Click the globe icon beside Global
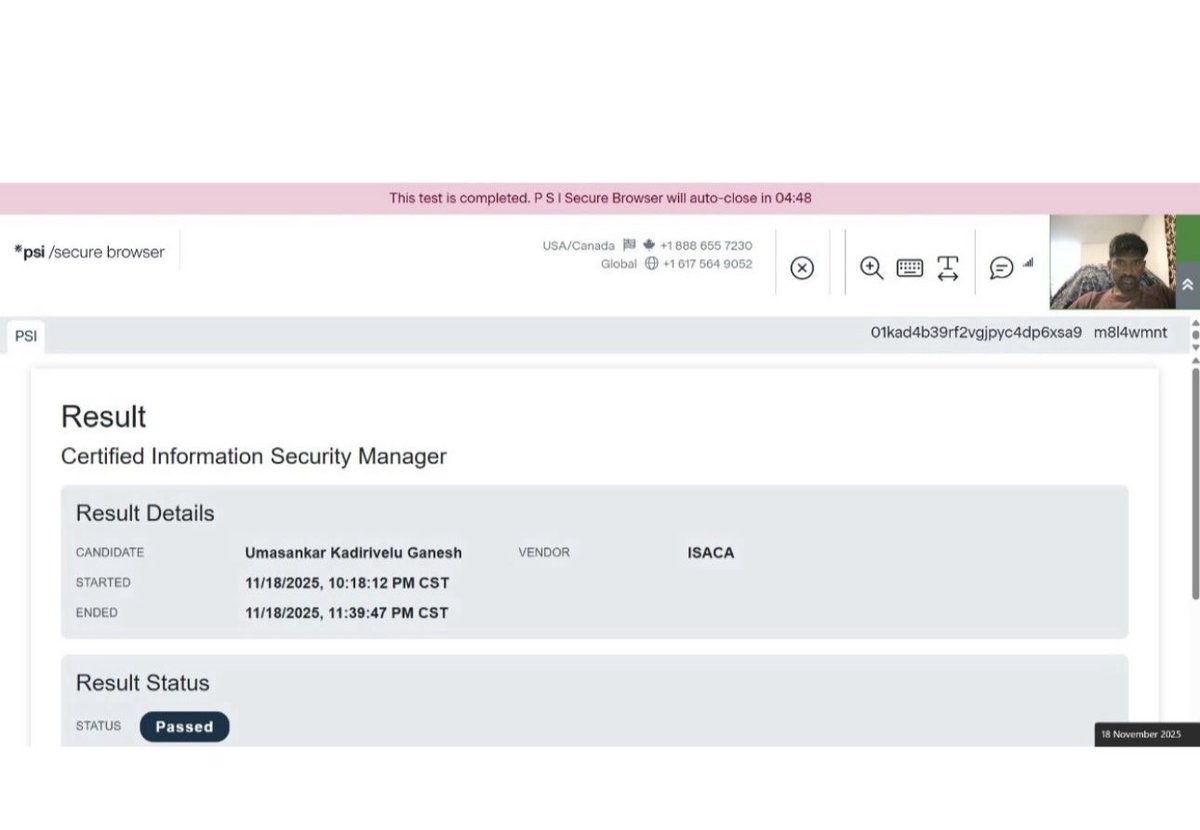Image resolution: width=1200 pixels, height=830 pixels. 651,264
